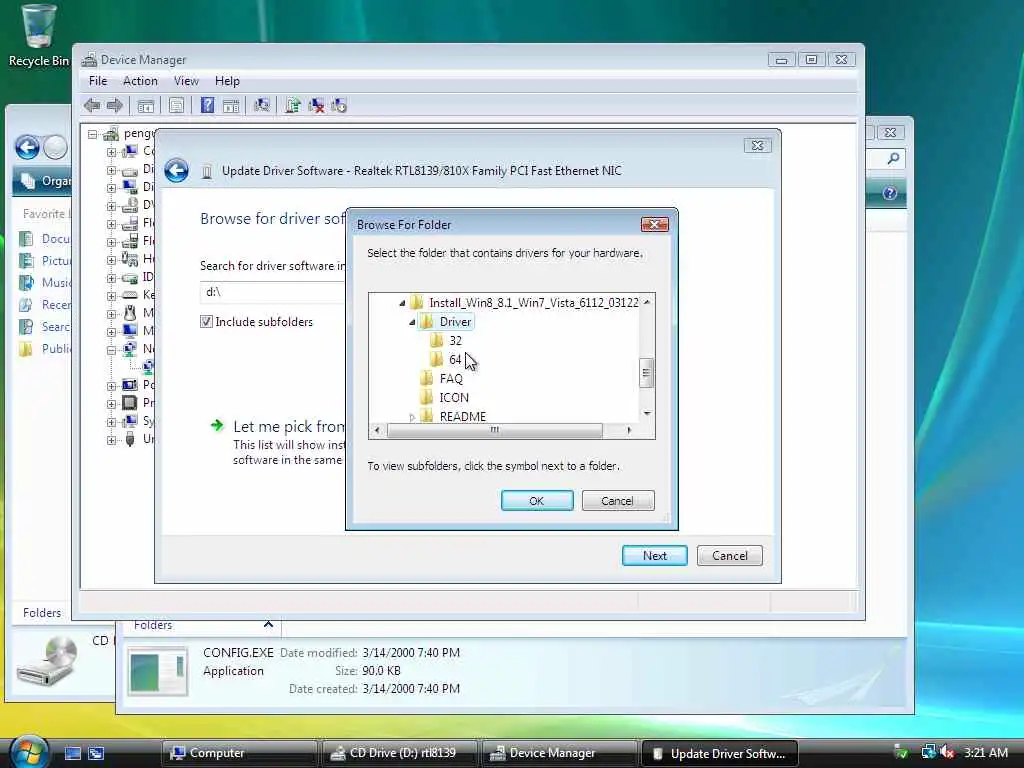Click the 'Let me pick from' link
The height and width of the screenshot is (768, 1024).
[x=288, y=426]
